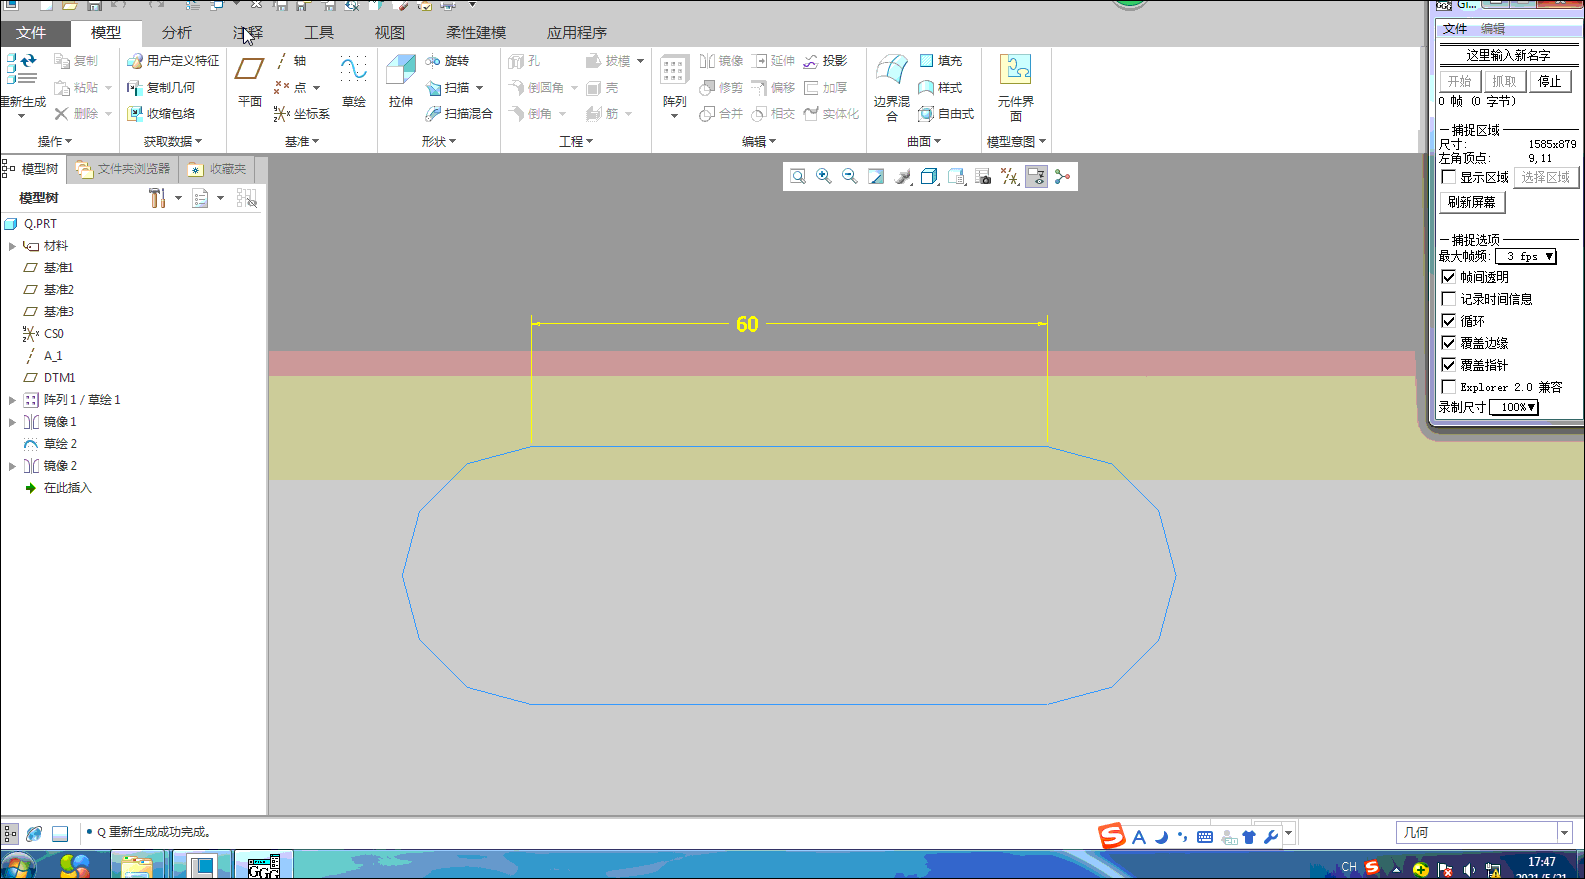Click the Swept Blend (扫描混合) tool
Viewport: 1585px width, 879px height.
(459, 114)
